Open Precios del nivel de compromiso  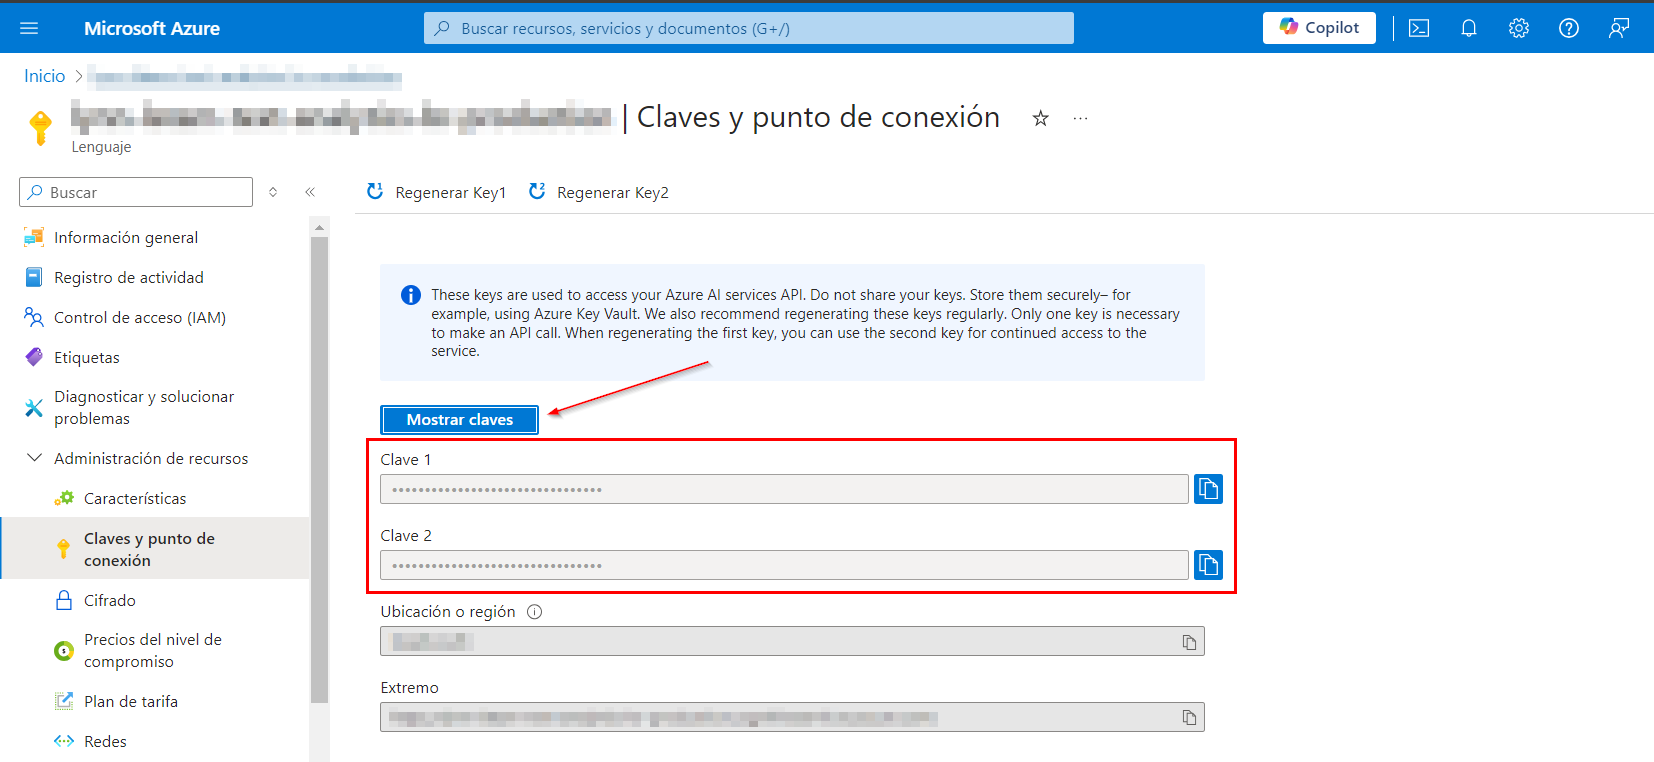[155, 650]
